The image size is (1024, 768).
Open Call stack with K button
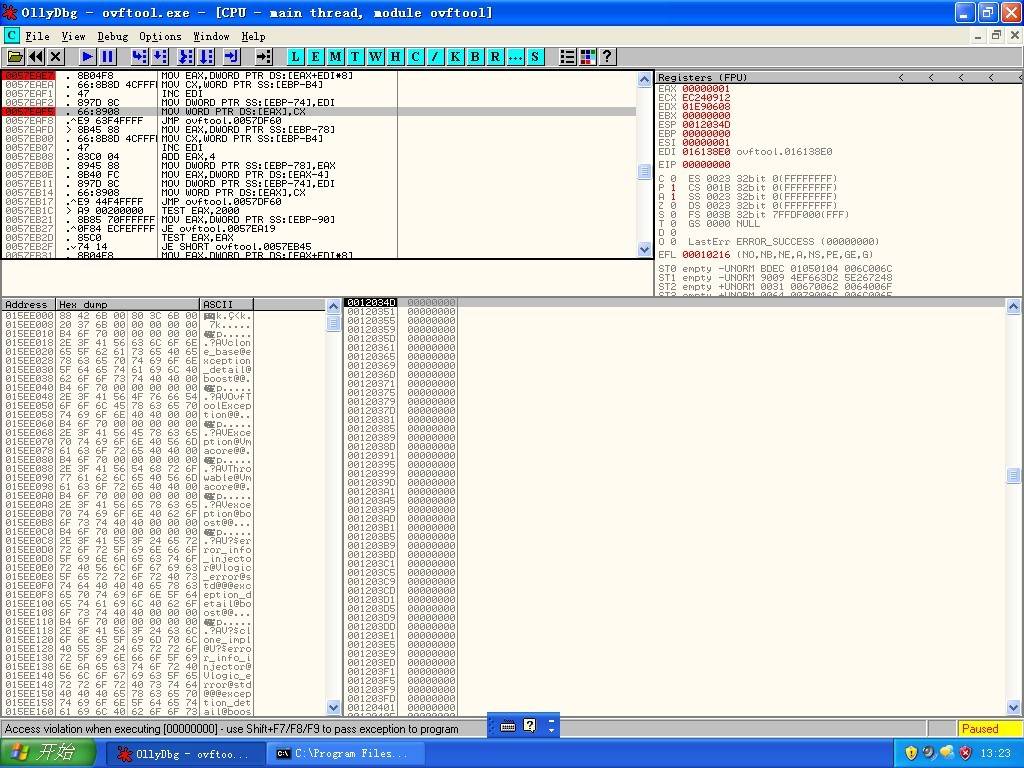pyautogui.click(x=455, y=57)
